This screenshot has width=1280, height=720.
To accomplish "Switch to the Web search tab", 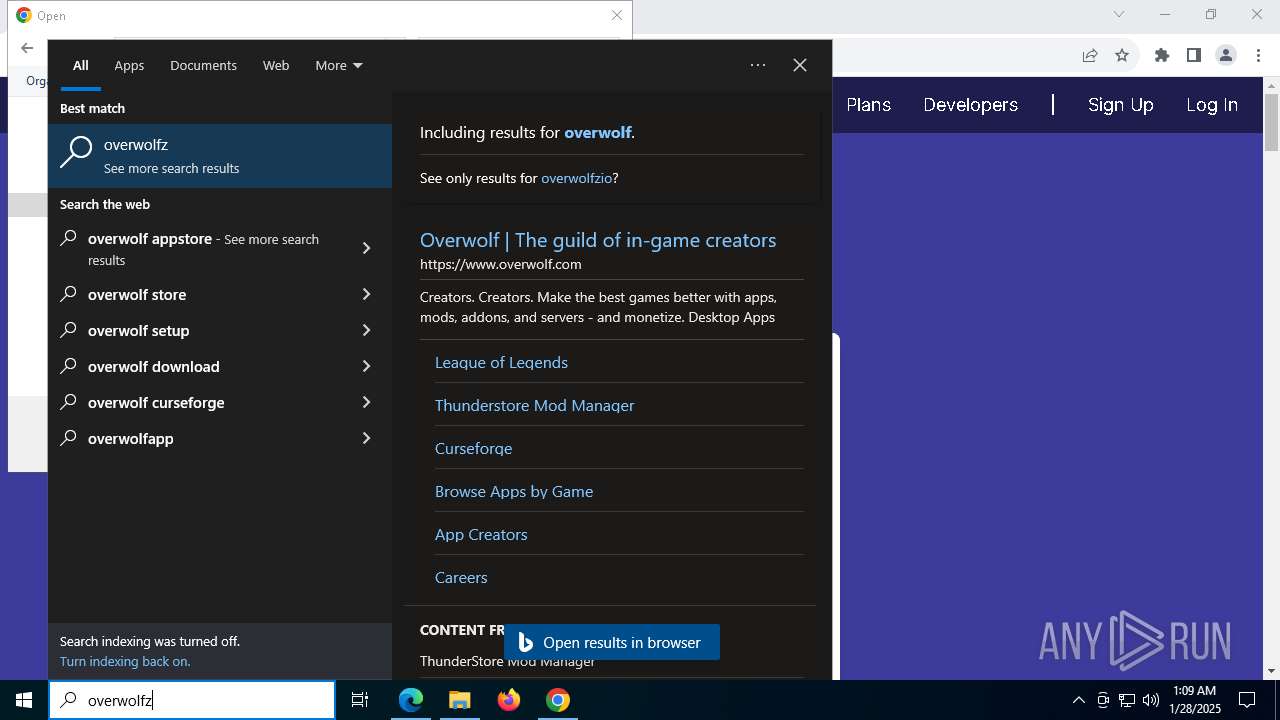I will tap(276, 65).
